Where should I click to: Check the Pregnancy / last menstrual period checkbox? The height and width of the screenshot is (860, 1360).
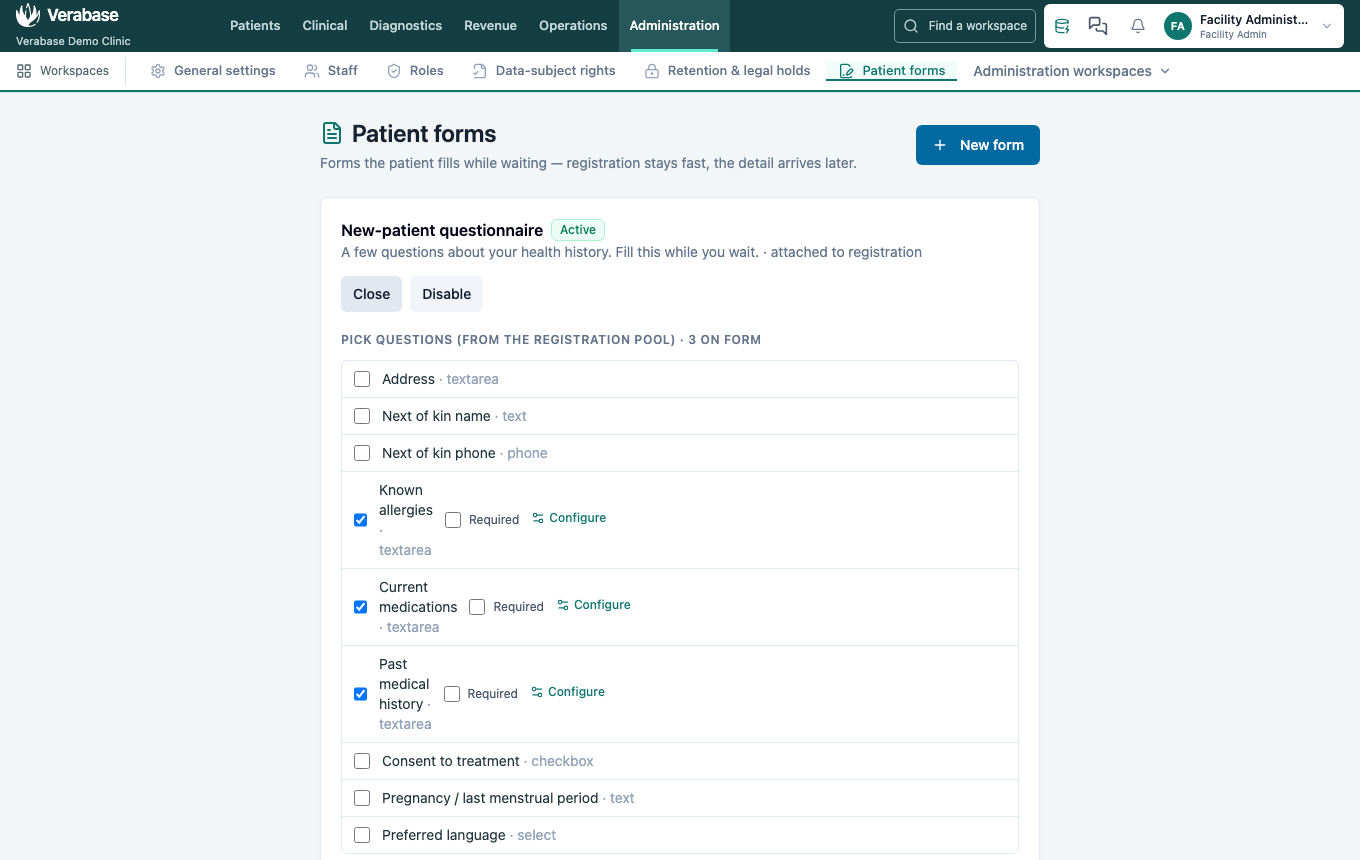tap(362, 798)
